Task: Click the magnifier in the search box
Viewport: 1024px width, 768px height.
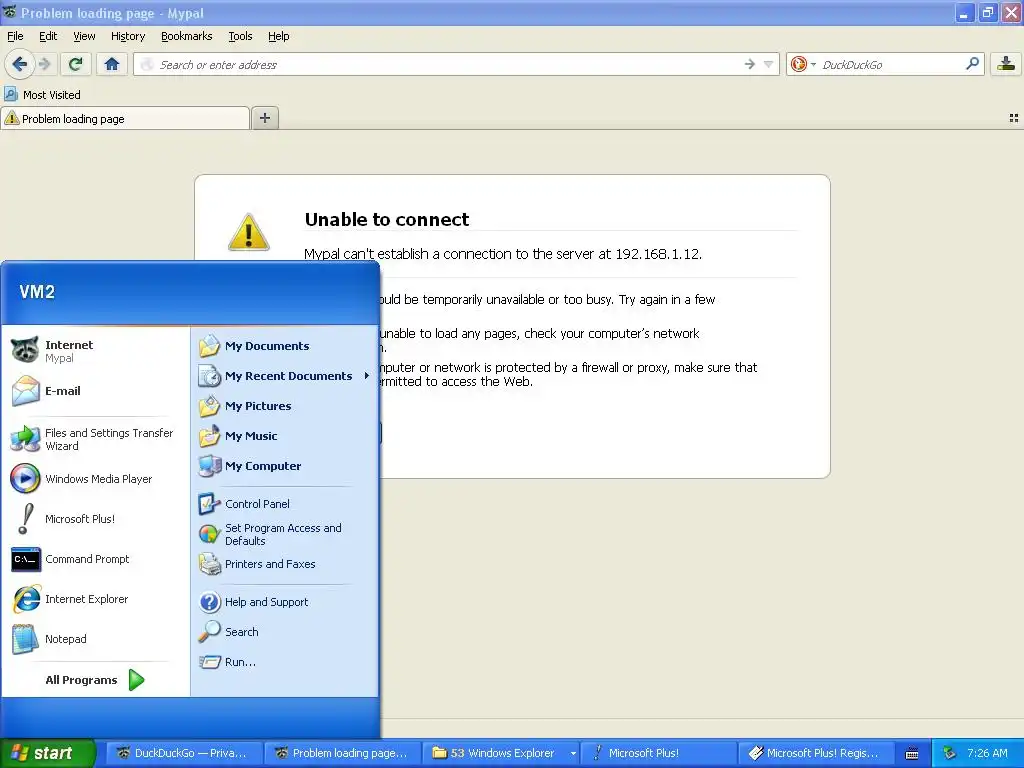Action: pos(972,64)
